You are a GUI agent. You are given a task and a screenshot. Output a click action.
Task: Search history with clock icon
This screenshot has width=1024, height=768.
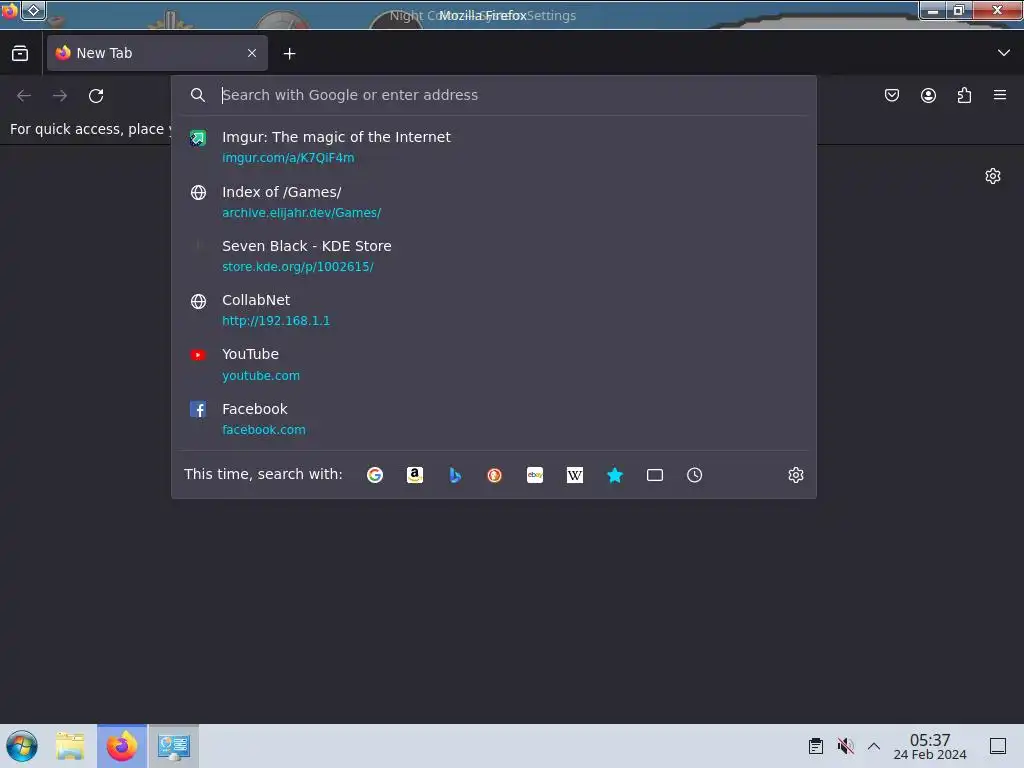pyautogui.click(x=694, y=475)
